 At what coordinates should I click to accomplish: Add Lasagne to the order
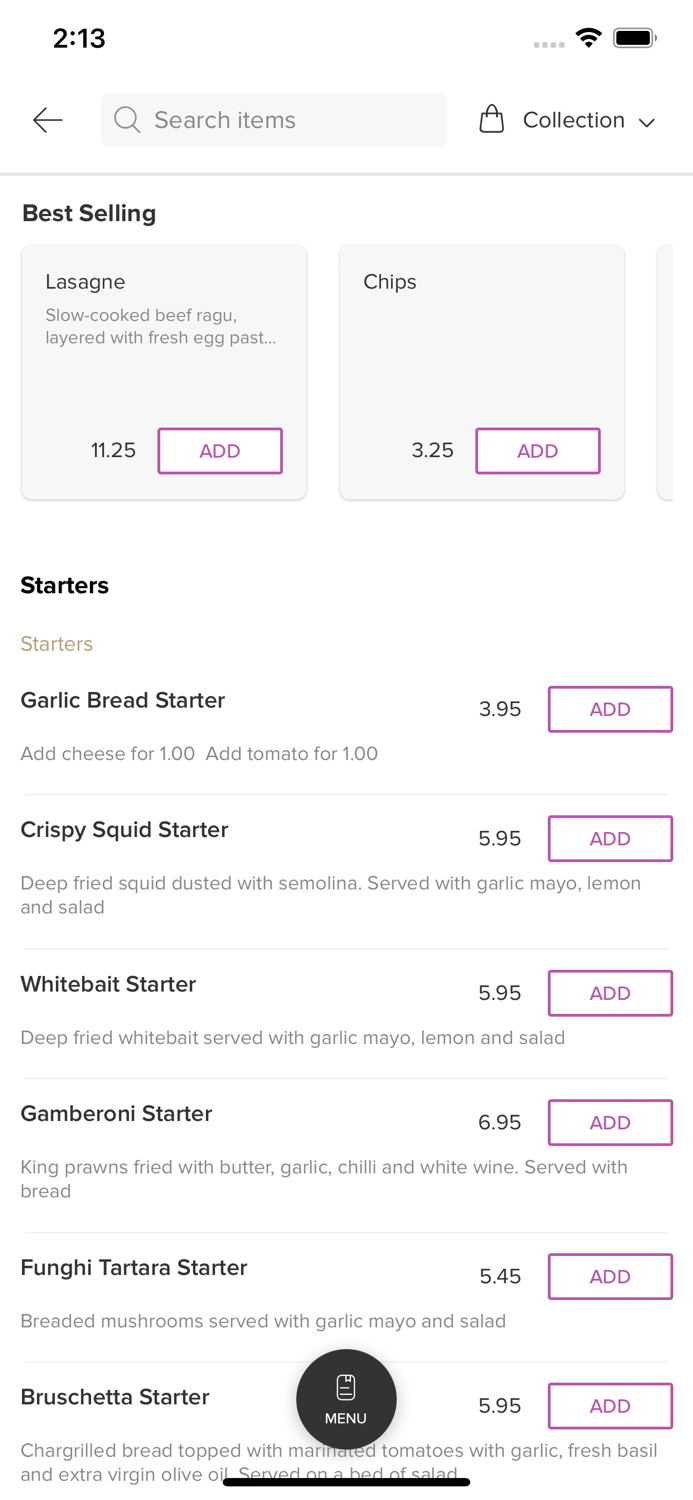click(x=220, y=451)
